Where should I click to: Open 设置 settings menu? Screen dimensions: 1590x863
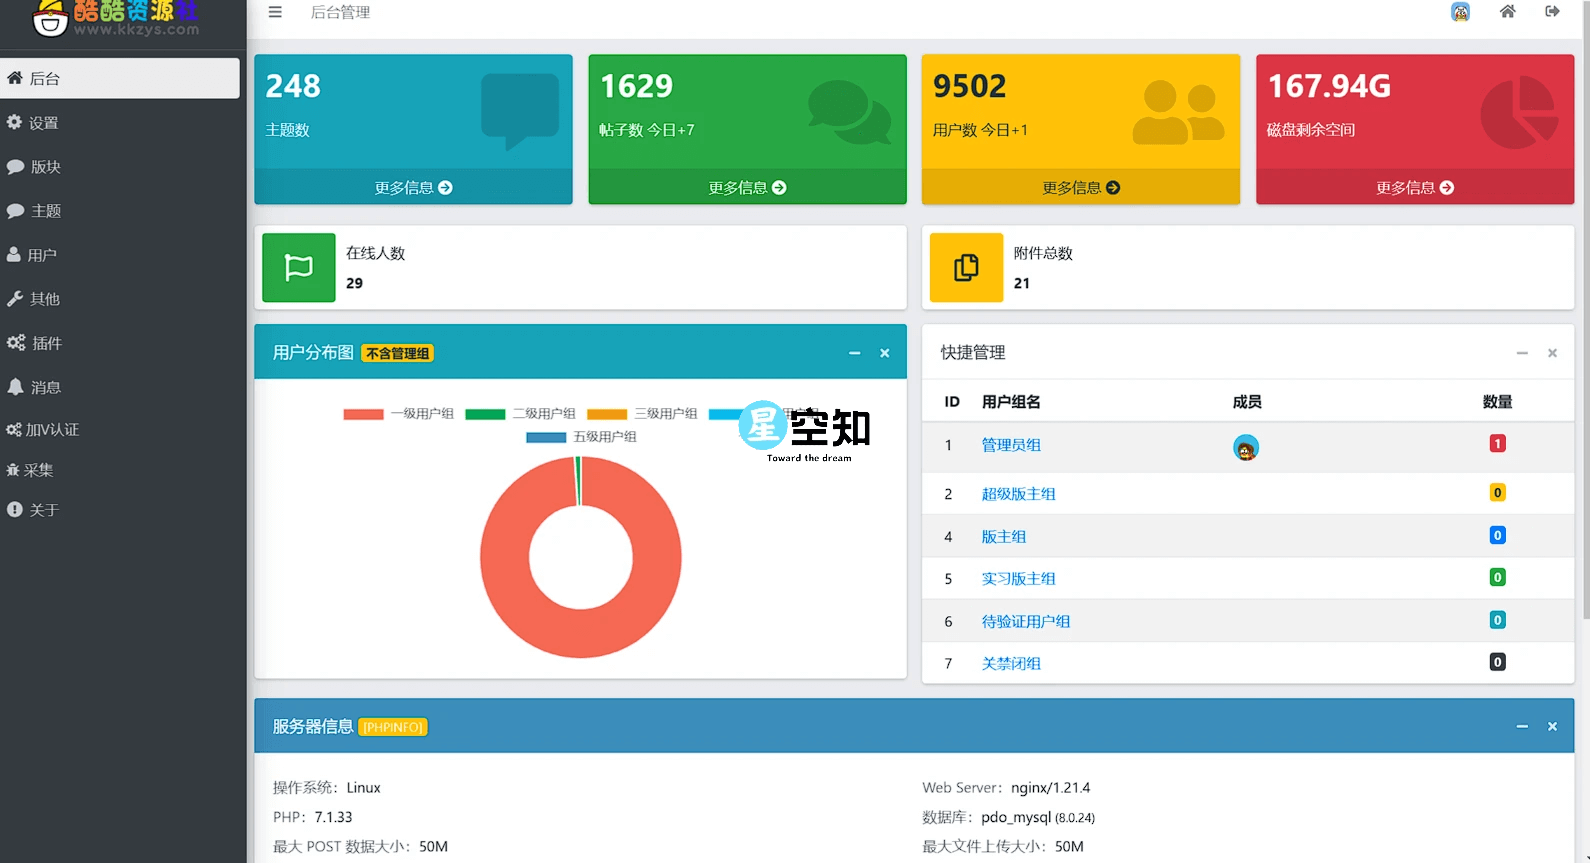(x=120, y=122)
